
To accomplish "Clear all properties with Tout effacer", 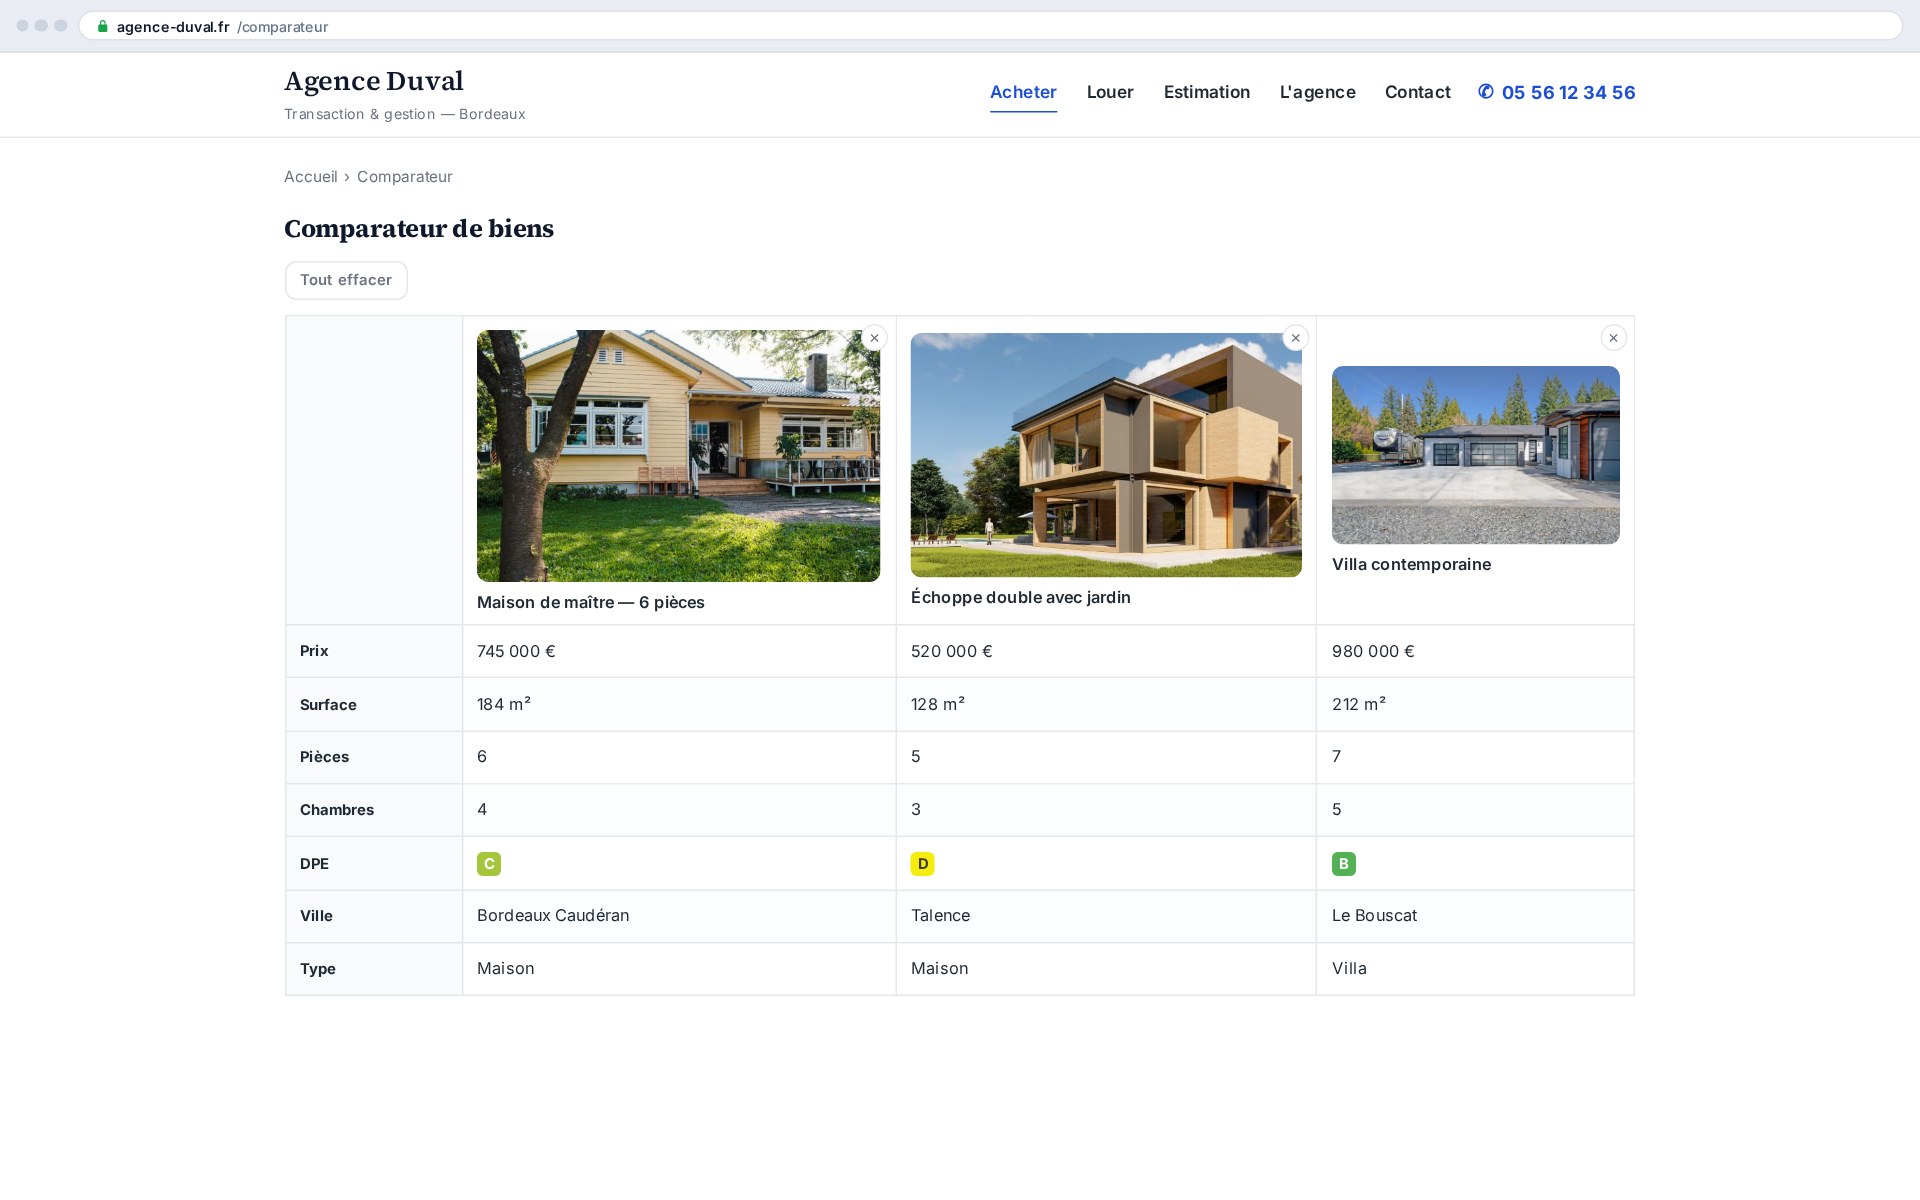I will pyautogui.click(x=346, y=280).
